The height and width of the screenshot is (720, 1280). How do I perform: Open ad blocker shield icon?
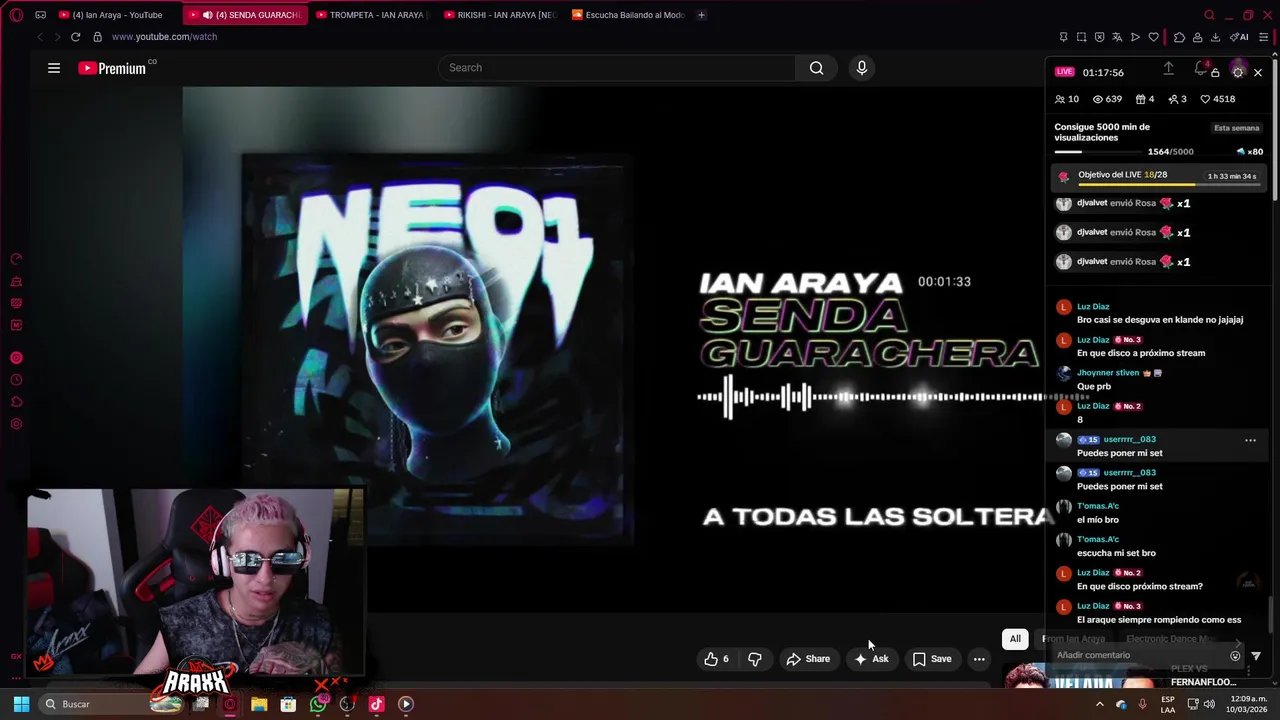pyautogui.click(x=1099, y=37)
